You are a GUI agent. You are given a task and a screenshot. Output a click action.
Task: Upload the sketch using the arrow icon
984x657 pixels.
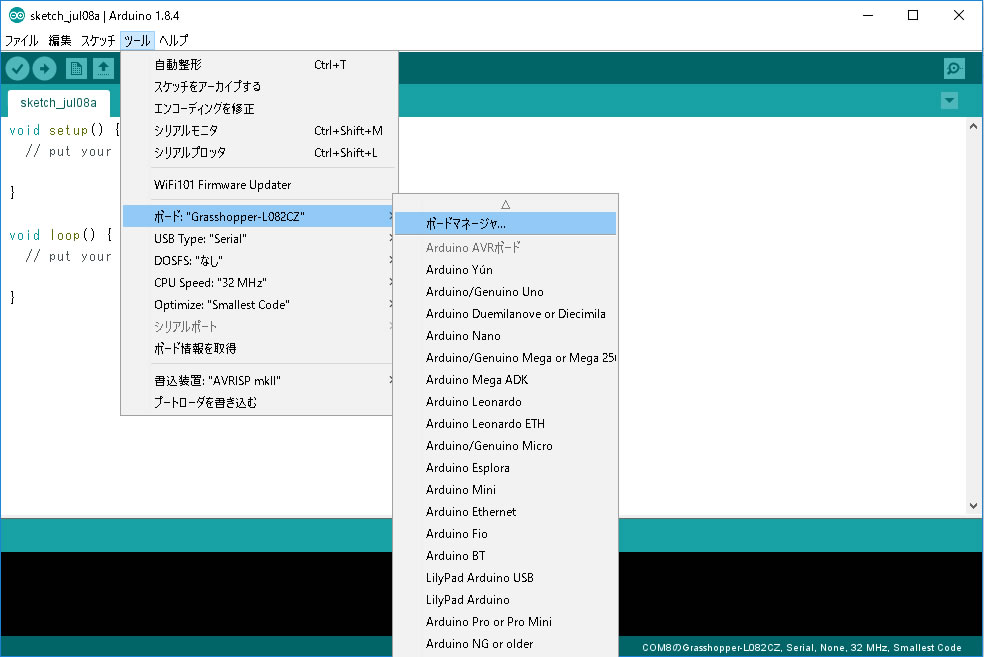[44, 68]
